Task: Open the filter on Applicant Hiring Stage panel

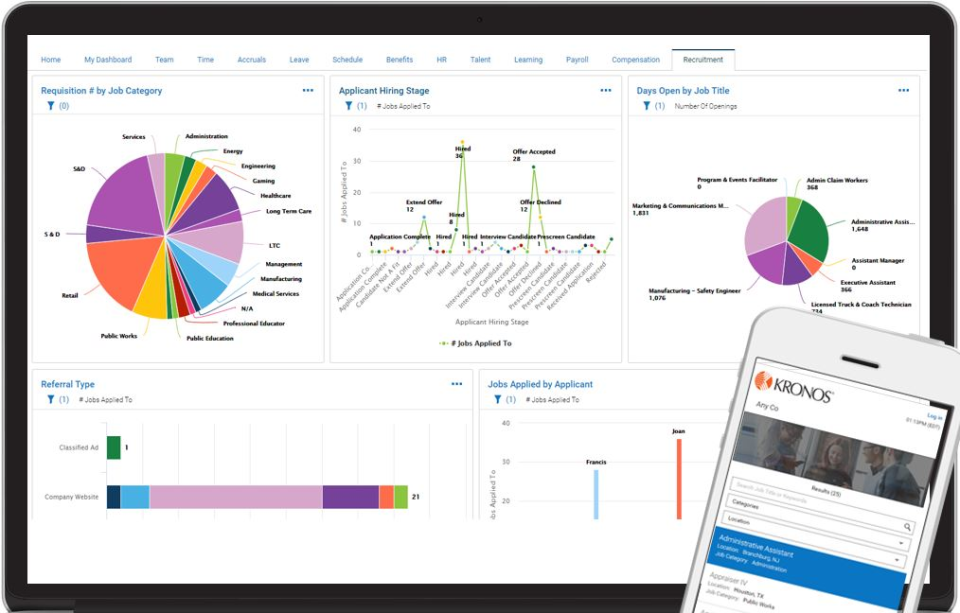Action: (348, 103)
